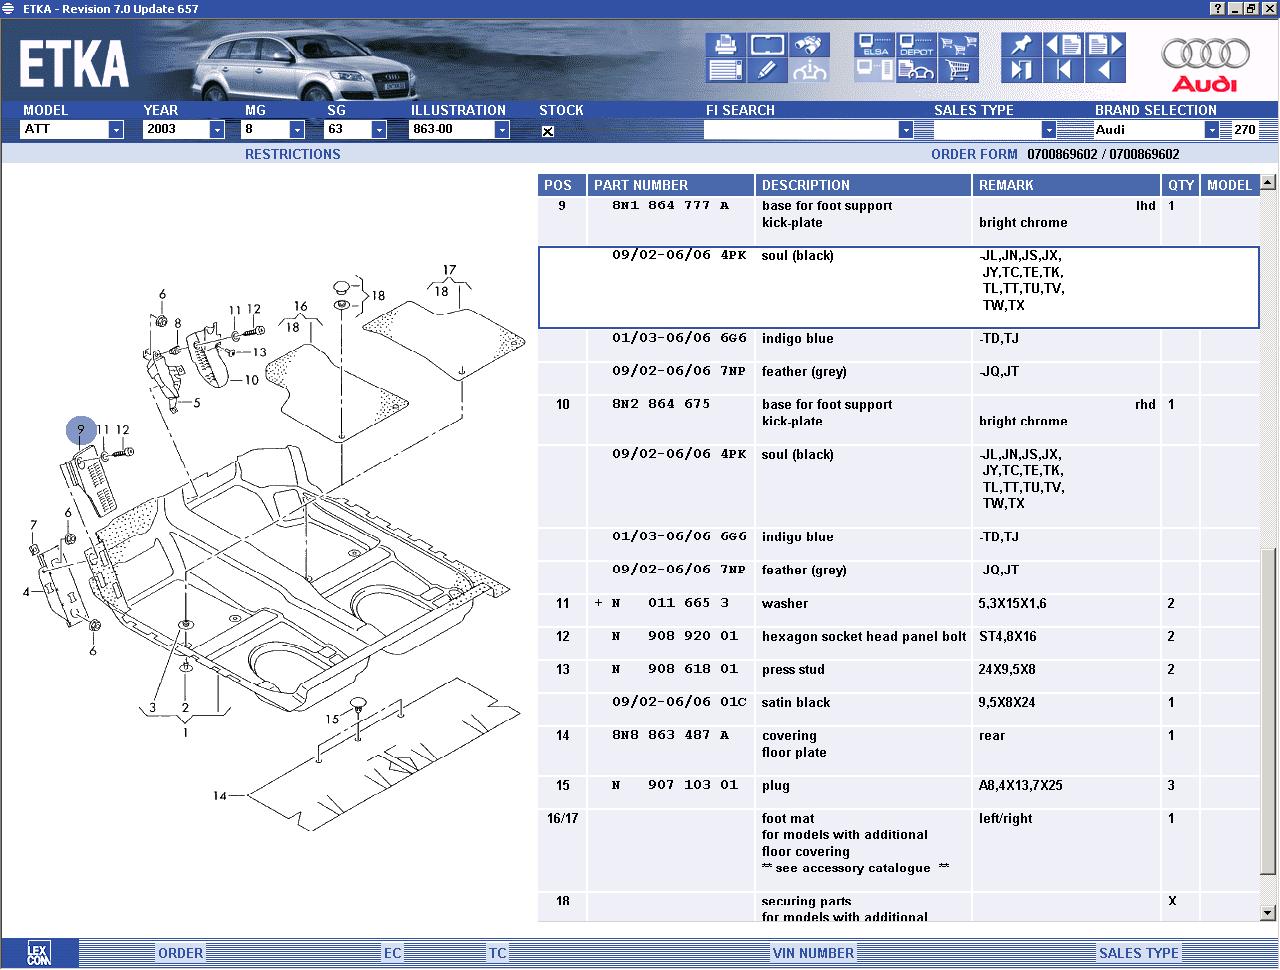
Task: Click the printer icon in toolbar
Action: 725,45
